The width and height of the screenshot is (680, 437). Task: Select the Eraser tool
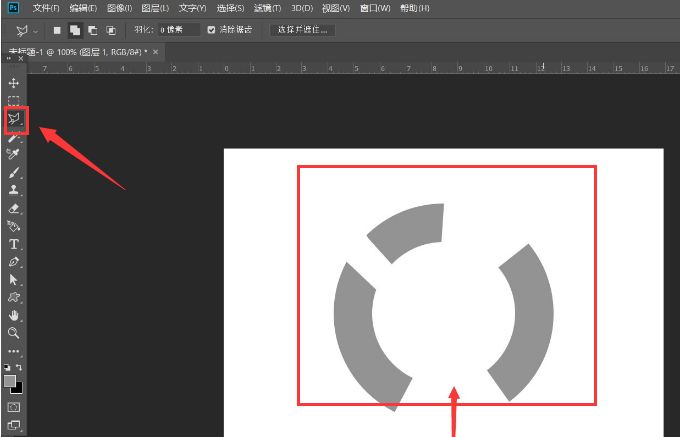pyautogui.click(x=14, y=209)
